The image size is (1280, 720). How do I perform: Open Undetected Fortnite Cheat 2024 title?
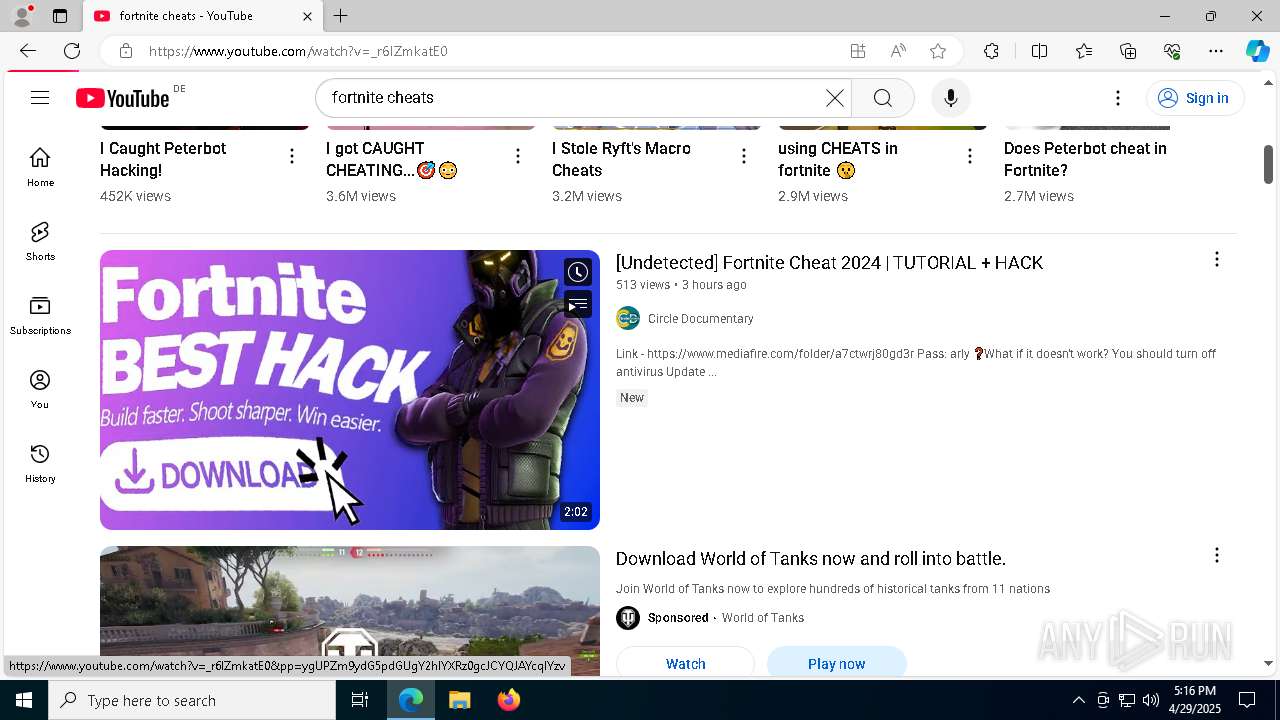[x=829, y=262]
